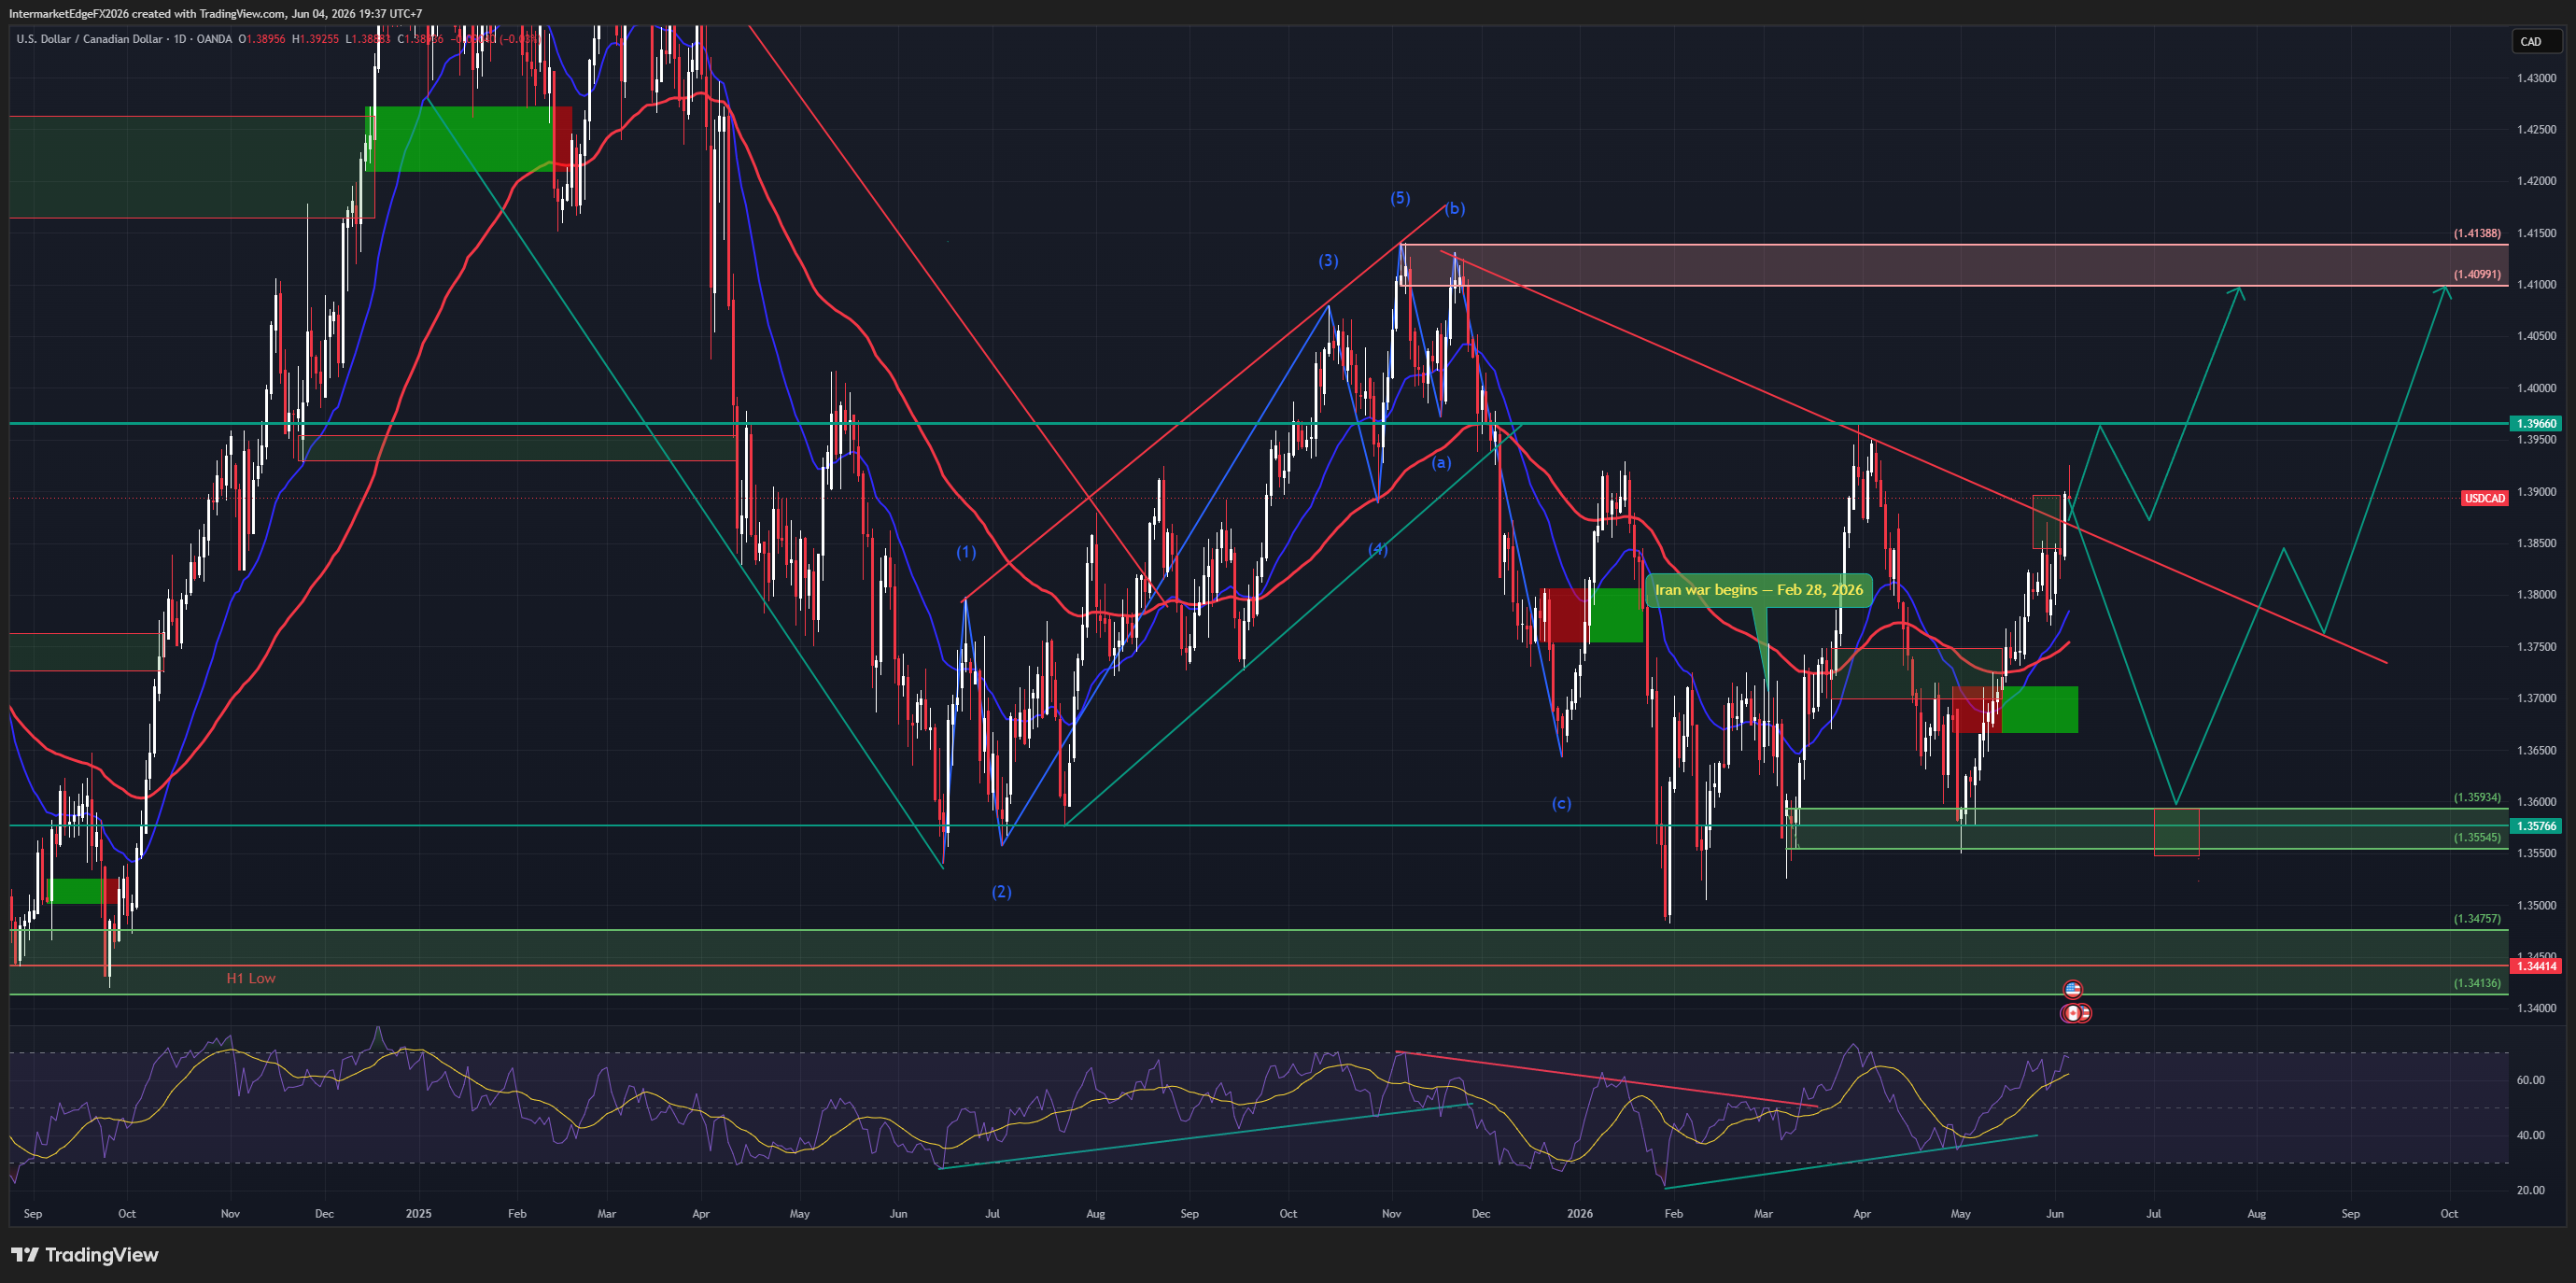Click the upper US flag economic event icon
This screenshot has width=2576, height=1283.
pos(2072,990)
